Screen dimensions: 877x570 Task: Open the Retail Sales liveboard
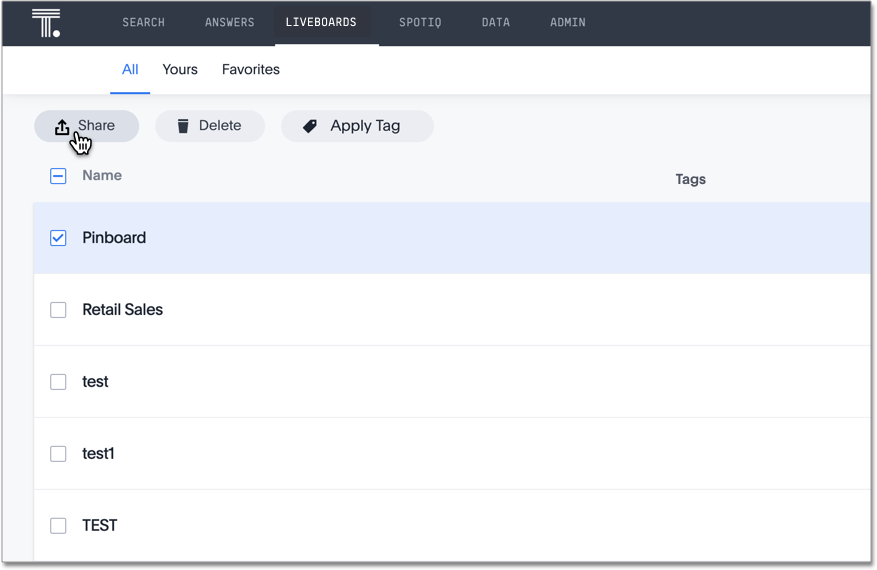[122, 310]
